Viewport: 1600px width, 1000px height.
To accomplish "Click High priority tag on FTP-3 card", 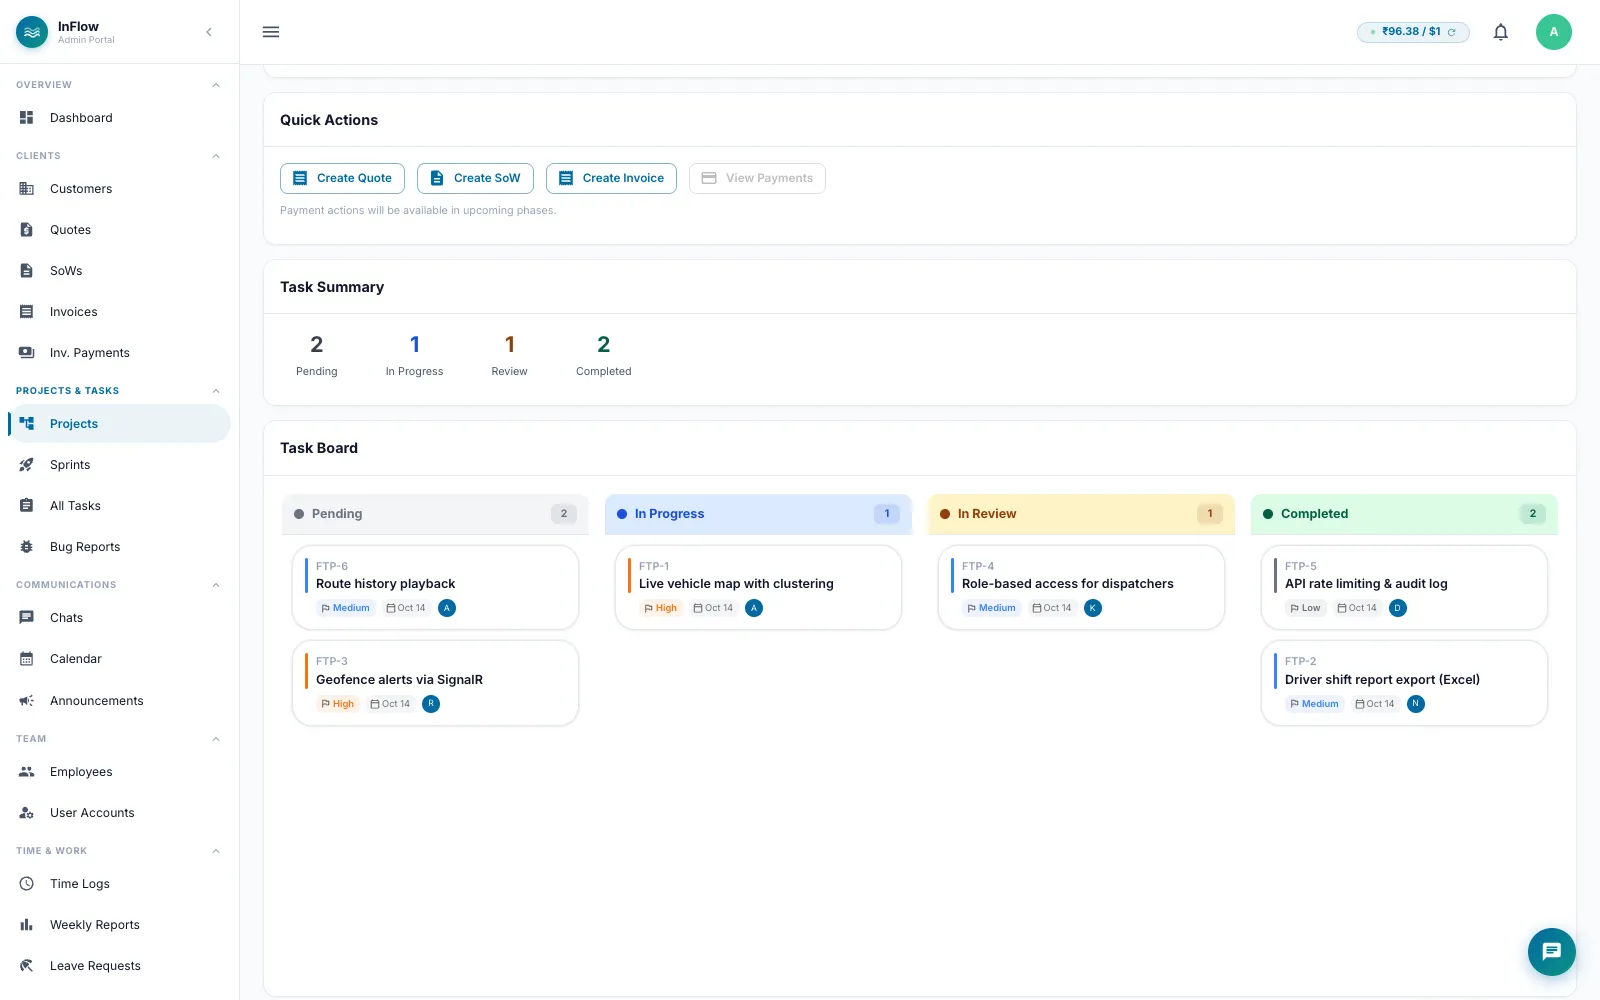I will point(338,704).
